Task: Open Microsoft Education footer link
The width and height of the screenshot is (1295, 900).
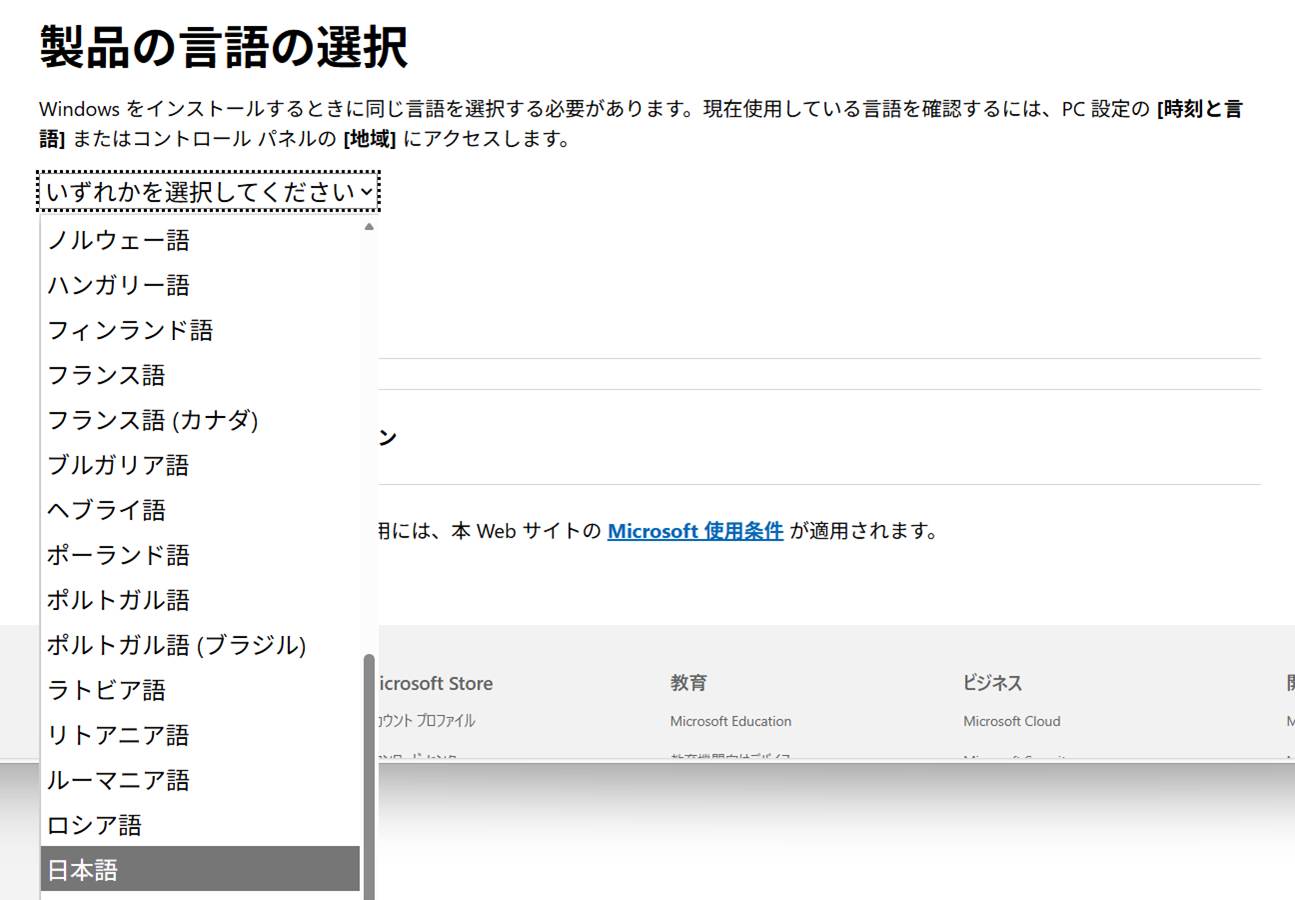Action: [x=730, y=721]
